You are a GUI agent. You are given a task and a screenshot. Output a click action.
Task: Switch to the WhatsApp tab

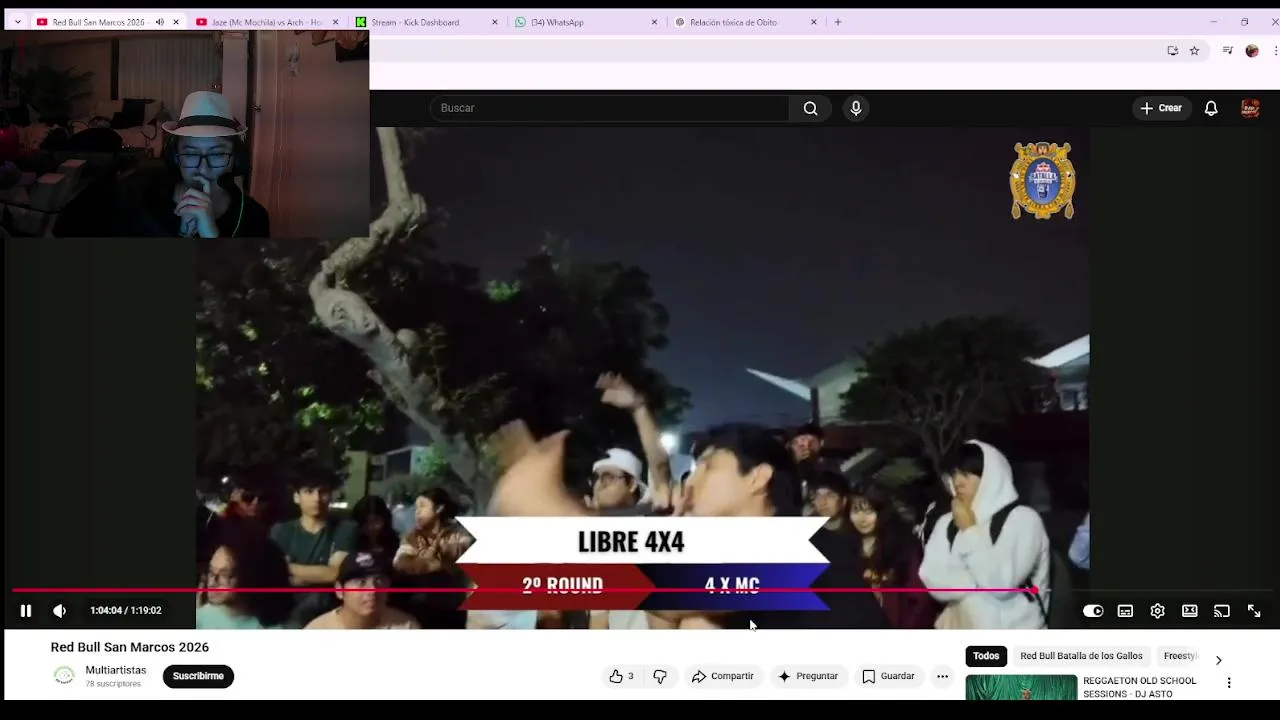[x=557, y=22]
